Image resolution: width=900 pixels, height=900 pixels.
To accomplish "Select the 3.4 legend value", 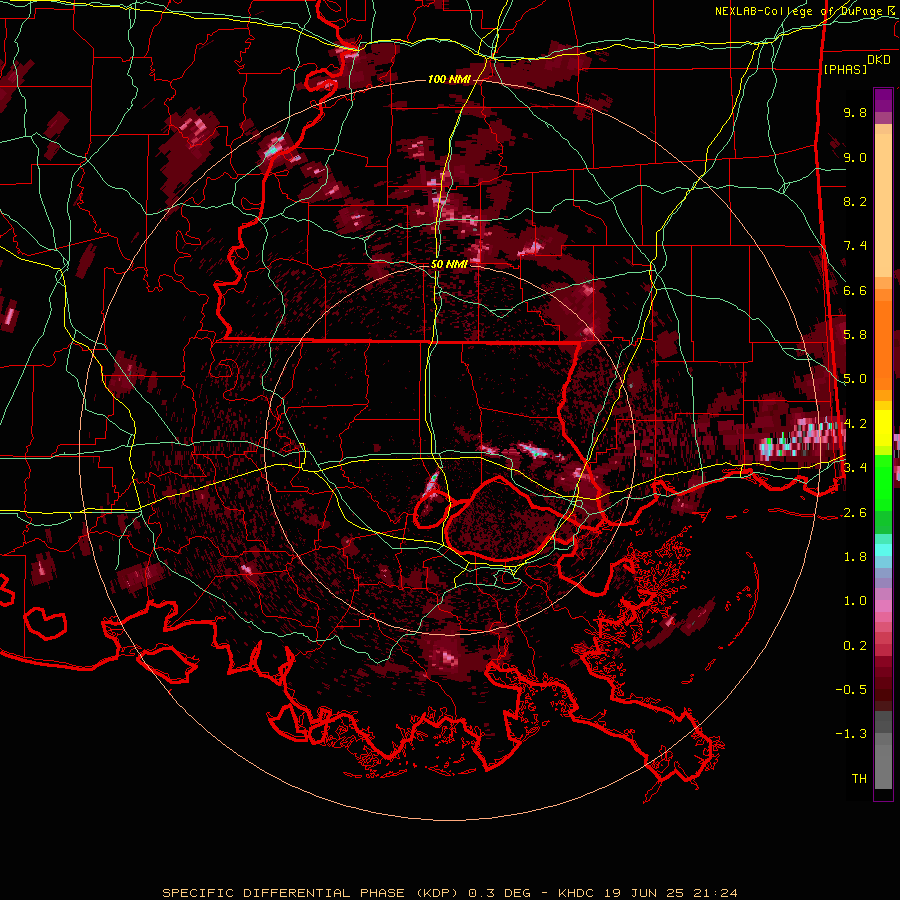I will pos(855,468).
